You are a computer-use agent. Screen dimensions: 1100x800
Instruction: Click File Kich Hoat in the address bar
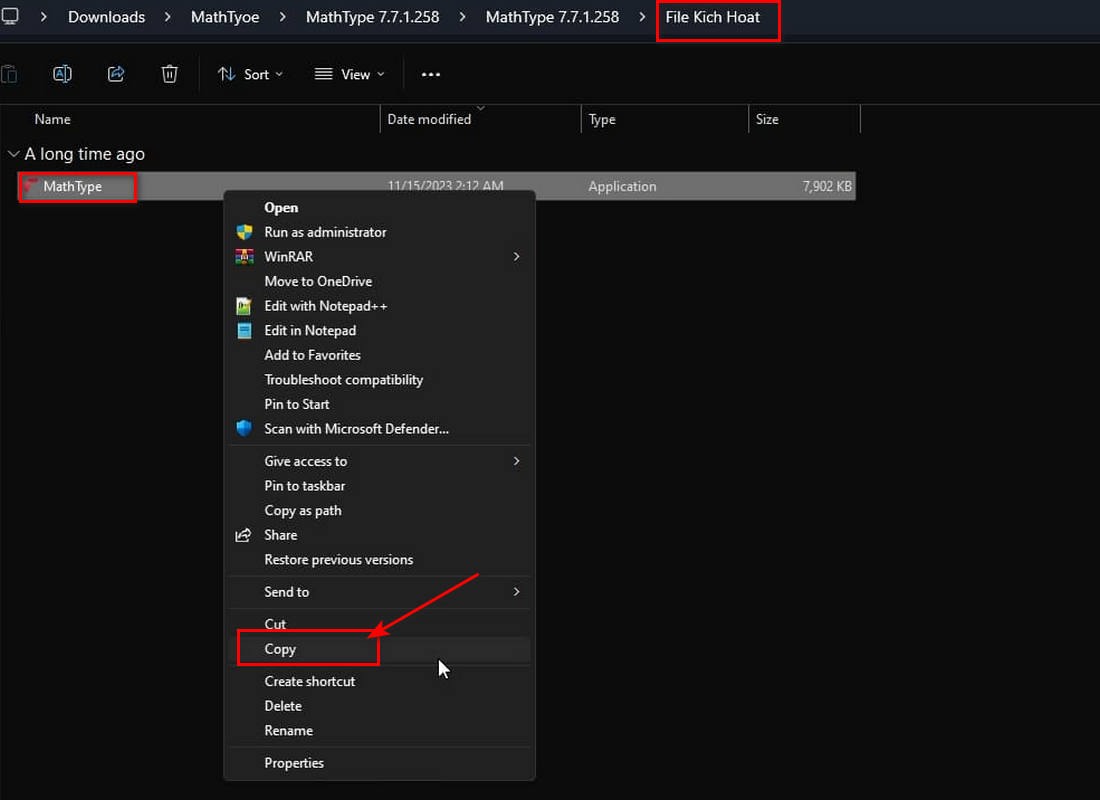point(713,17)
